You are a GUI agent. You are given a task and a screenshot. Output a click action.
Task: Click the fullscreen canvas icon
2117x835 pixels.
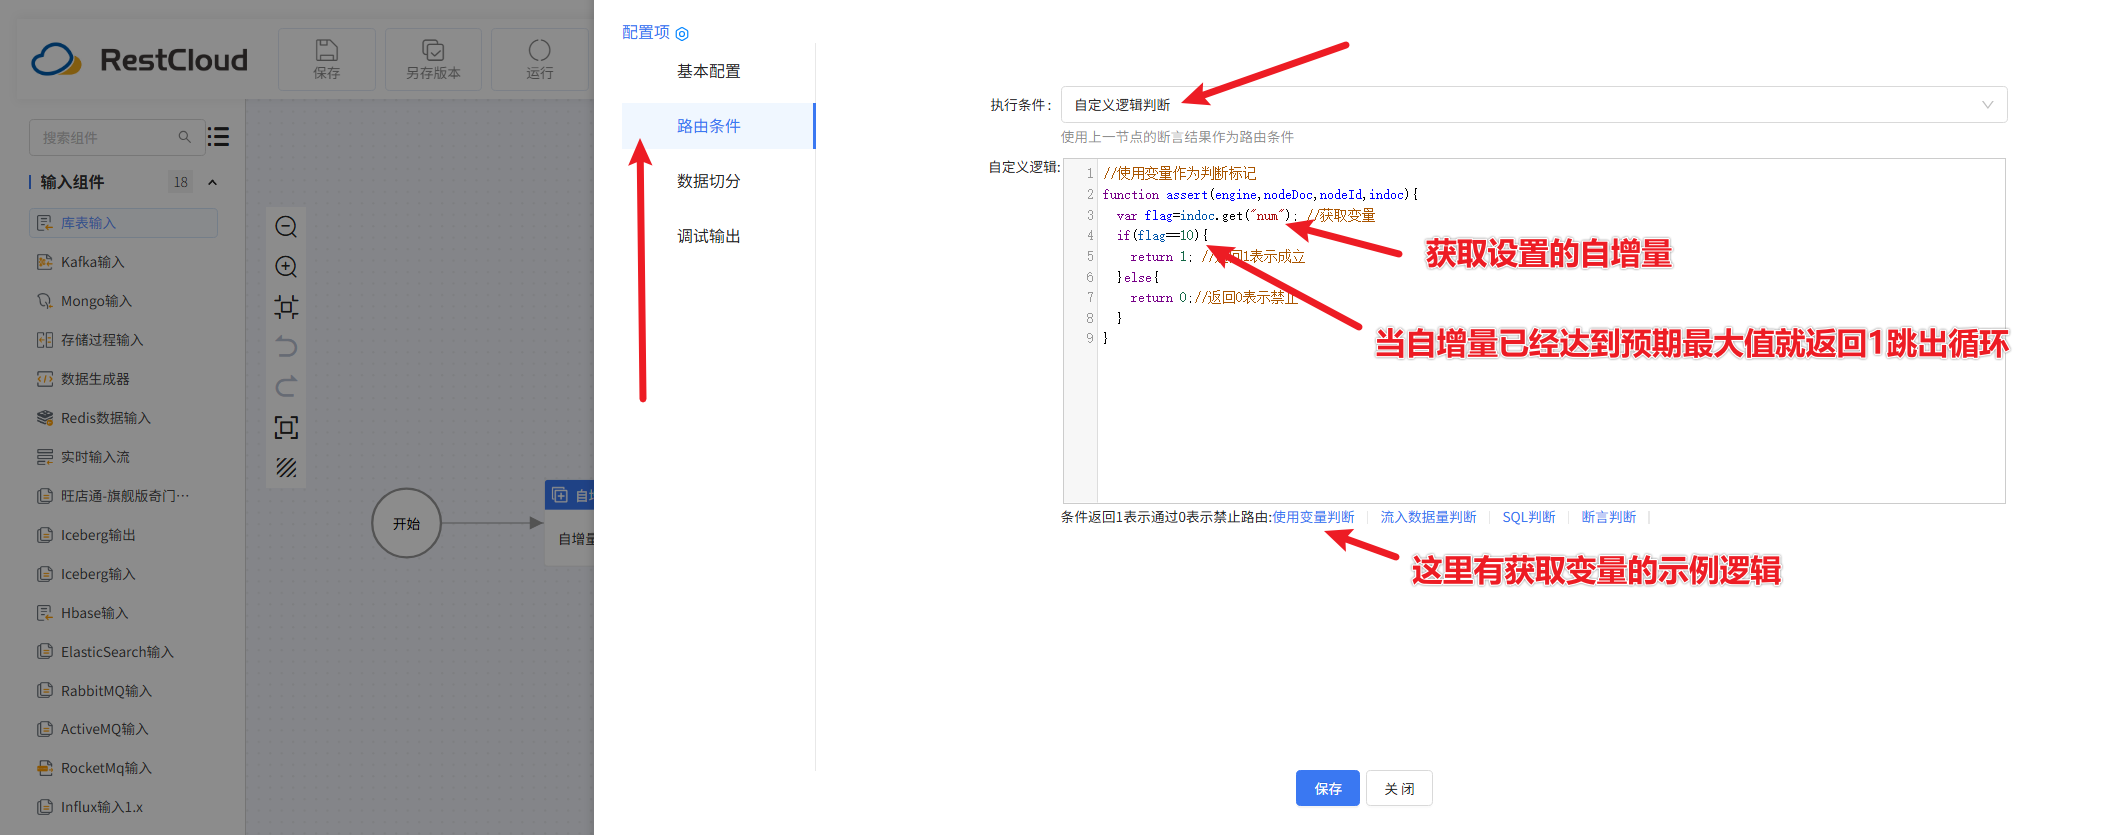(x=286, y=428)
